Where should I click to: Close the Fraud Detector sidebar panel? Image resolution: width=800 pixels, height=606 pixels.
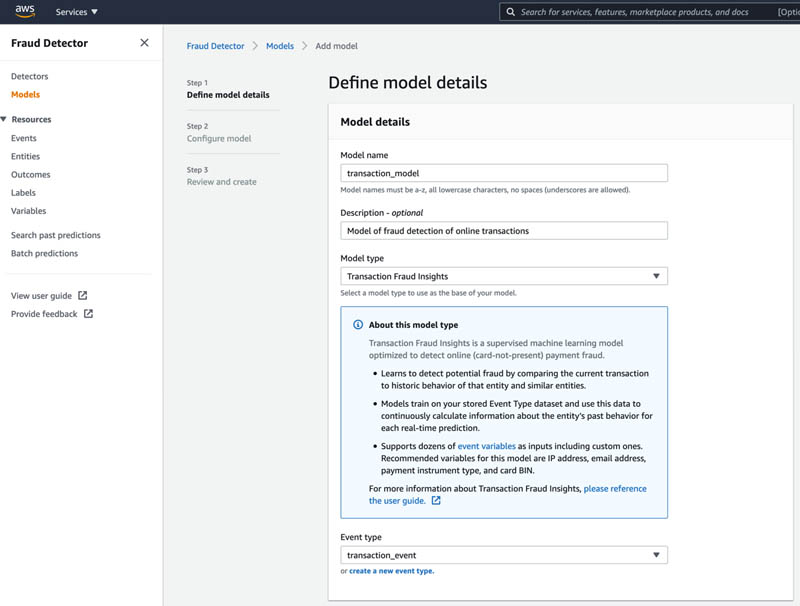(x=144, y=43)
